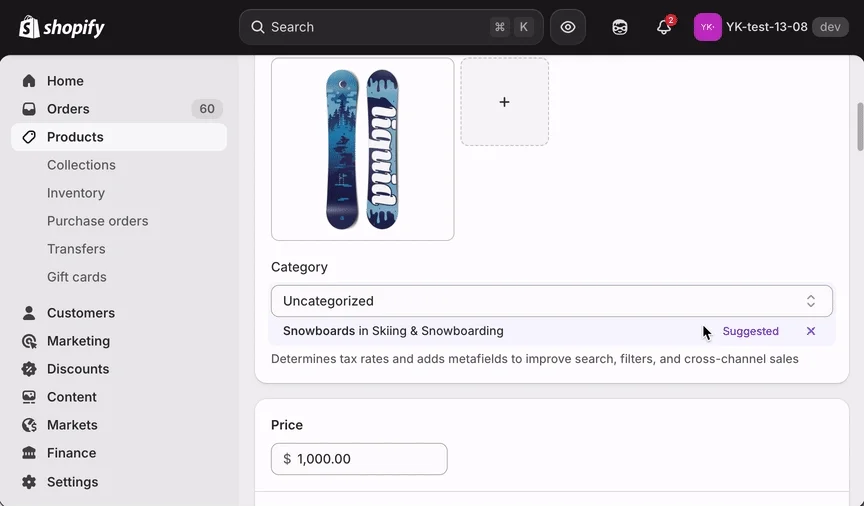Screen dimensions: 864x506
Task: Toggle the eye preview icon
Action: click(568, 27)
